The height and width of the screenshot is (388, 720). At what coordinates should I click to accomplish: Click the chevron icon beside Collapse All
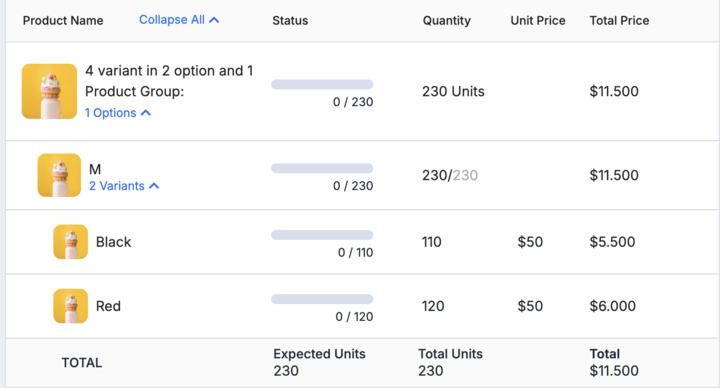point(214,20)
